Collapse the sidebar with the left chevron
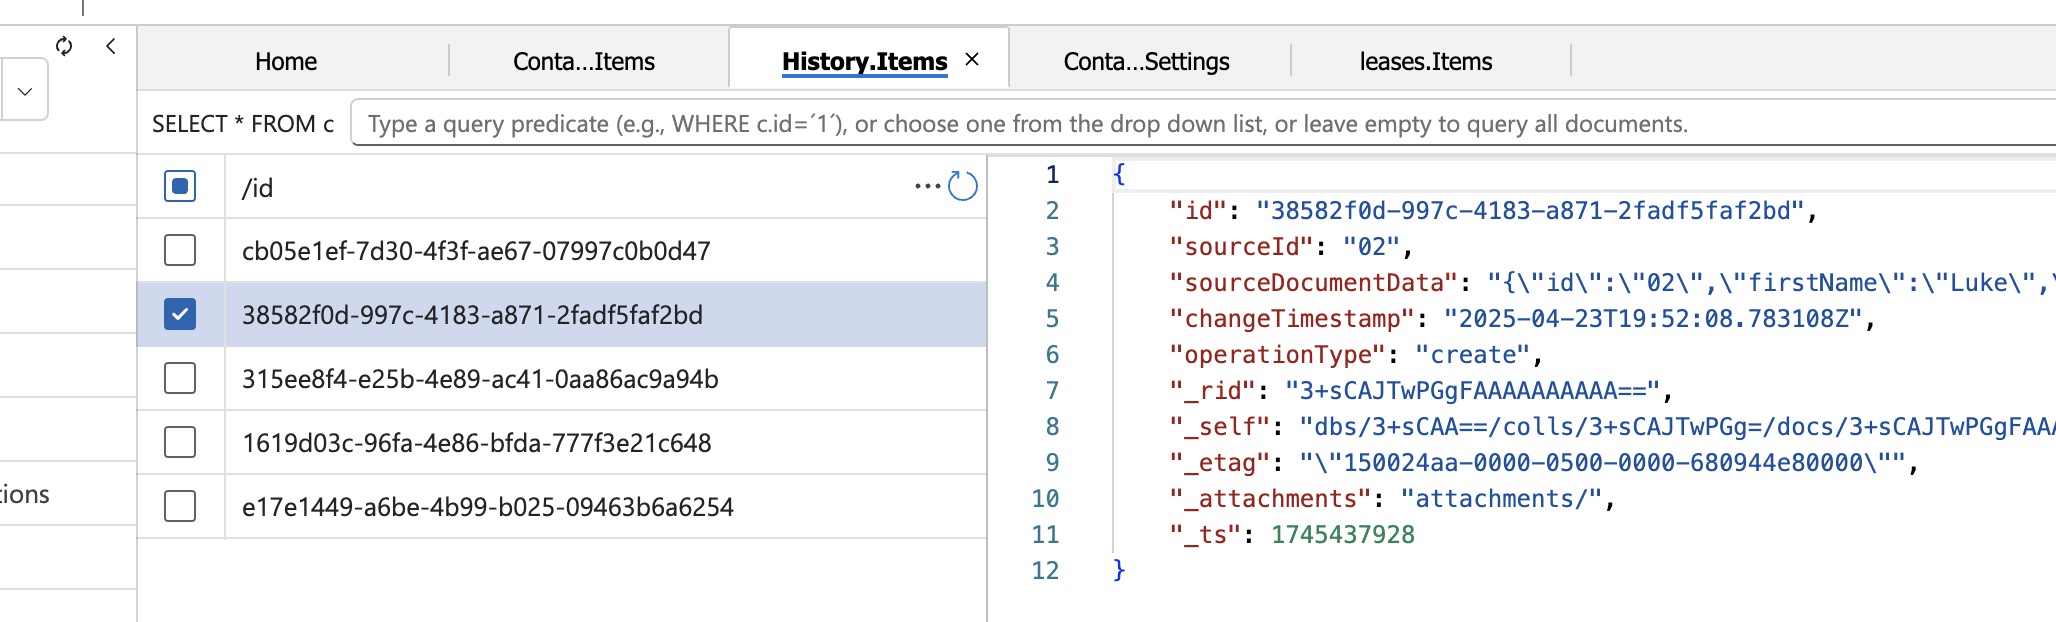Viewport: 2056px width, 622px height. coord(111,46)
